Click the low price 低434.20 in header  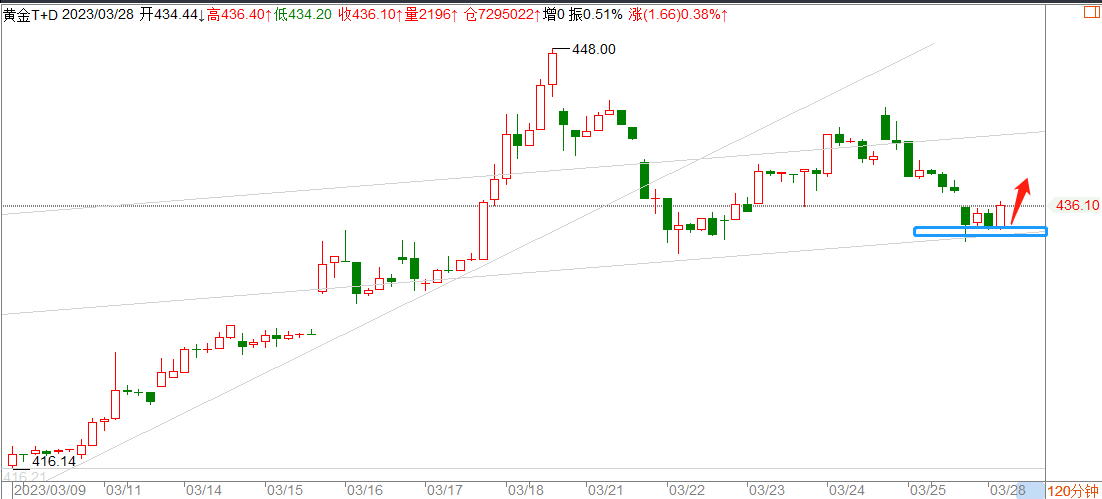click(x=303, y=14)
